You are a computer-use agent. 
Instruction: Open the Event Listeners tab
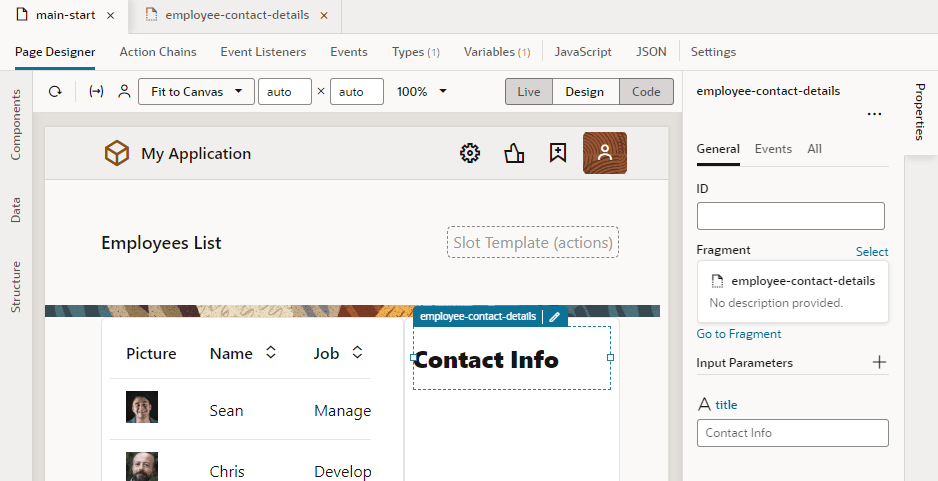coord(263,52)
